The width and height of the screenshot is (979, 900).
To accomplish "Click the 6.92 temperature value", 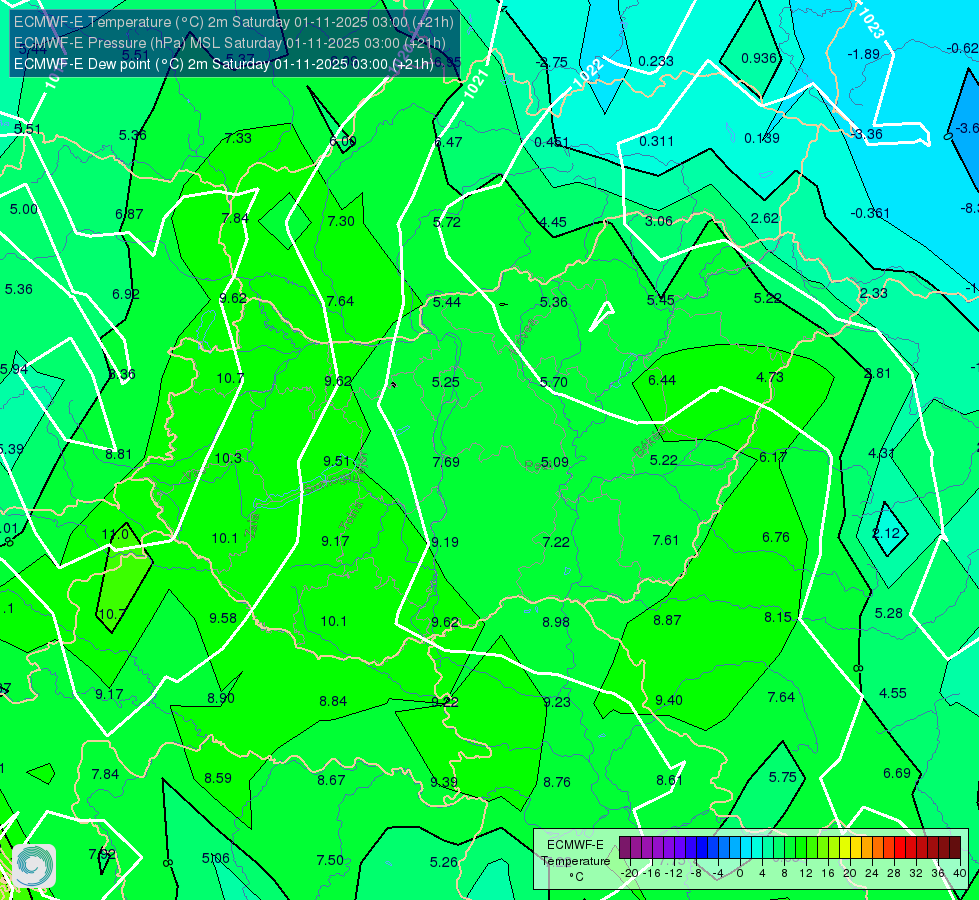I will (x=126, y=294).
